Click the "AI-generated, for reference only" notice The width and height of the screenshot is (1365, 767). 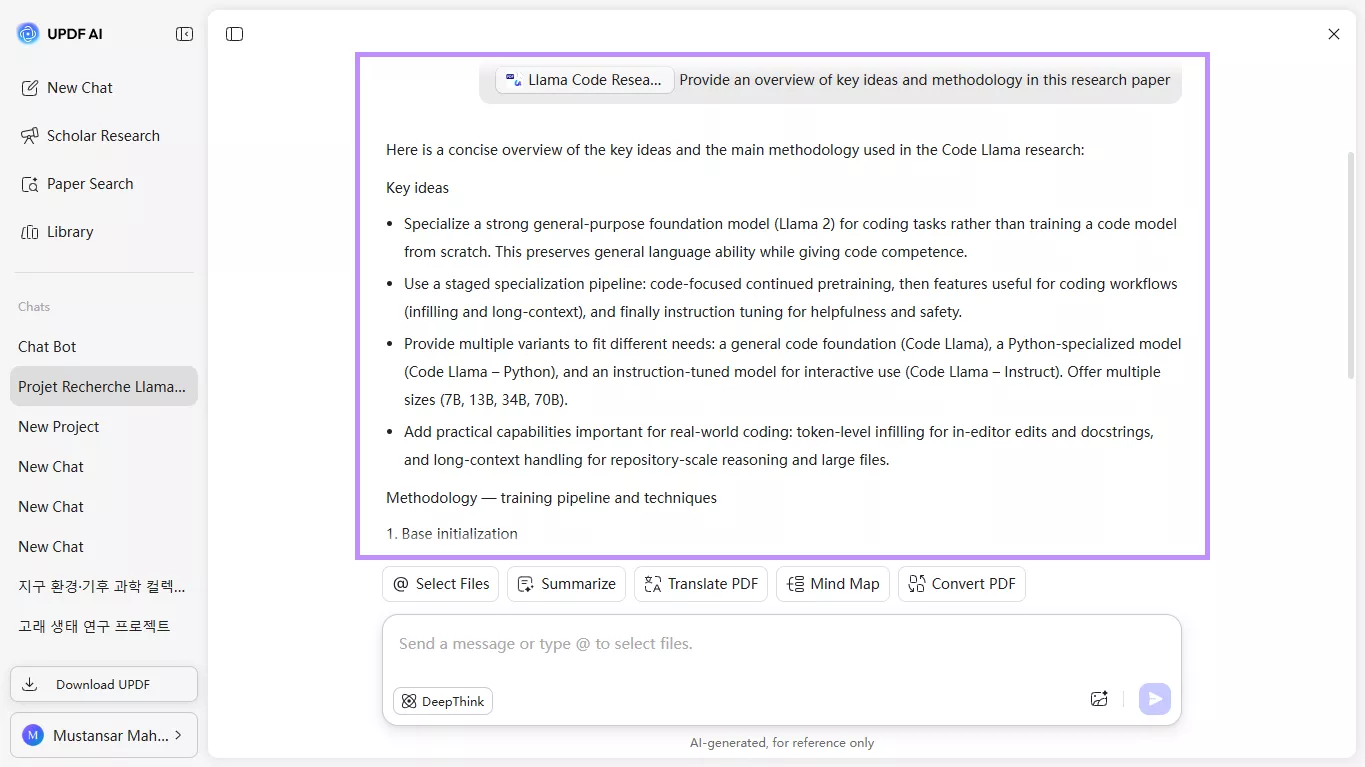pyautogui.click(x=782, y=743)
